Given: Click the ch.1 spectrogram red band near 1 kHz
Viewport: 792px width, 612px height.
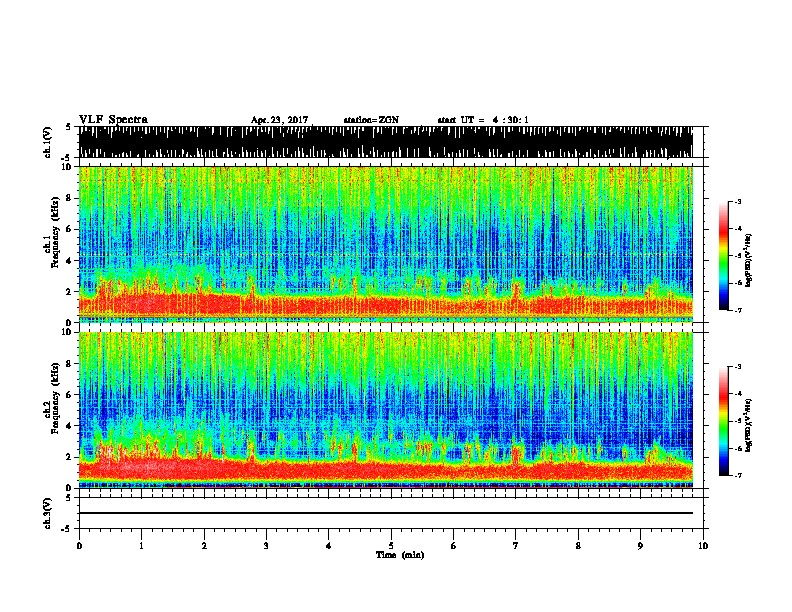Looking at the screenshot, I should pos(386,305).
